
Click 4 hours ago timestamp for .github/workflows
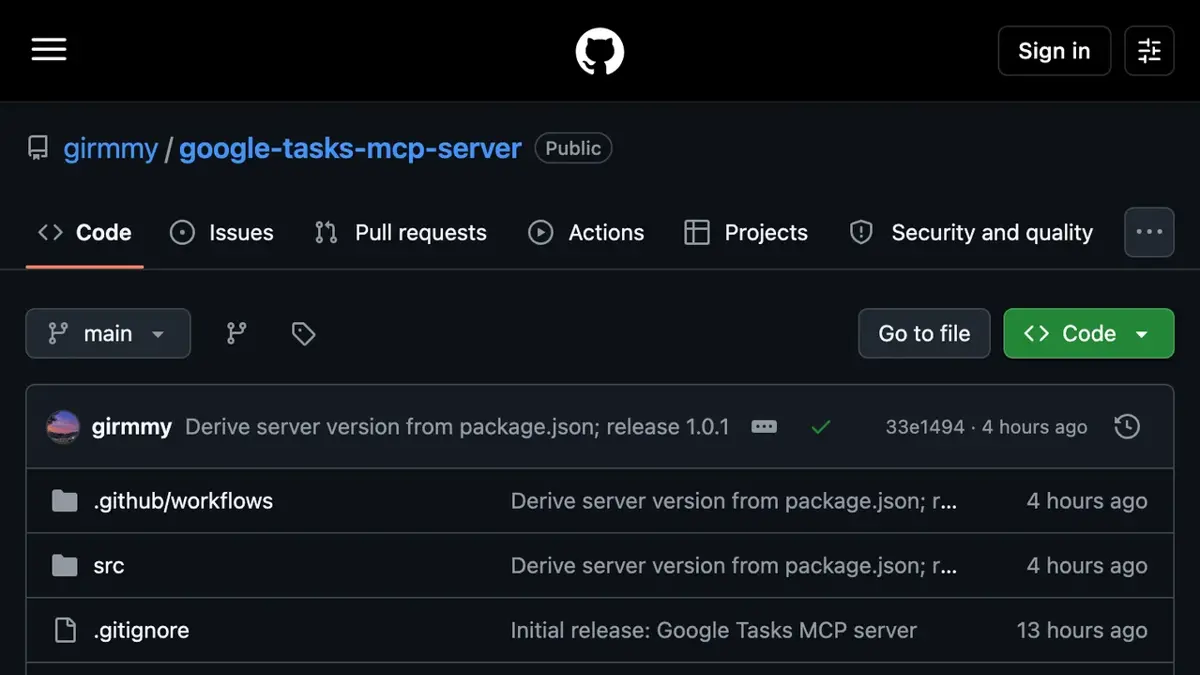pyautogui.click(x=1087, y=501)
